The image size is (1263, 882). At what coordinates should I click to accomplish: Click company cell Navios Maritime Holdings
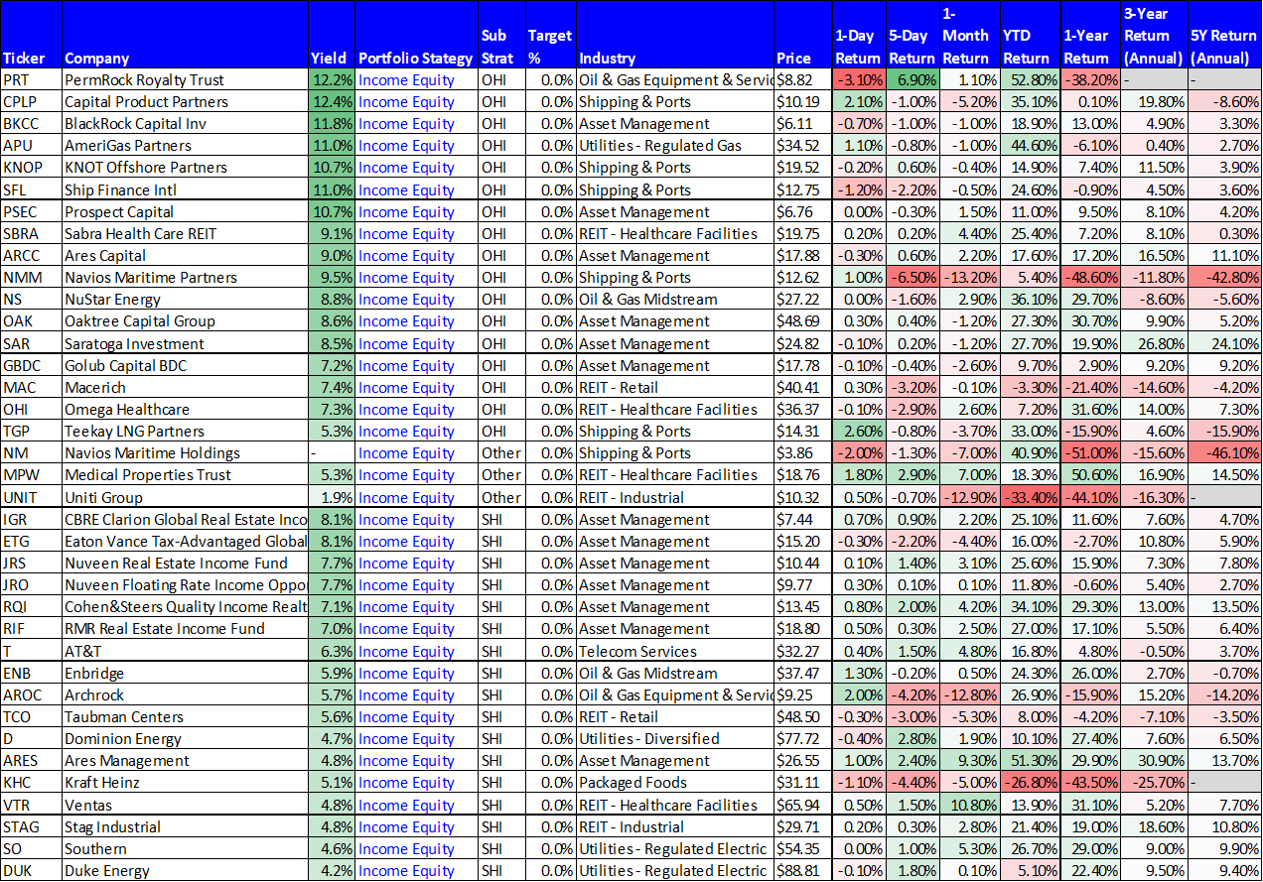click(x=185, y=454)
